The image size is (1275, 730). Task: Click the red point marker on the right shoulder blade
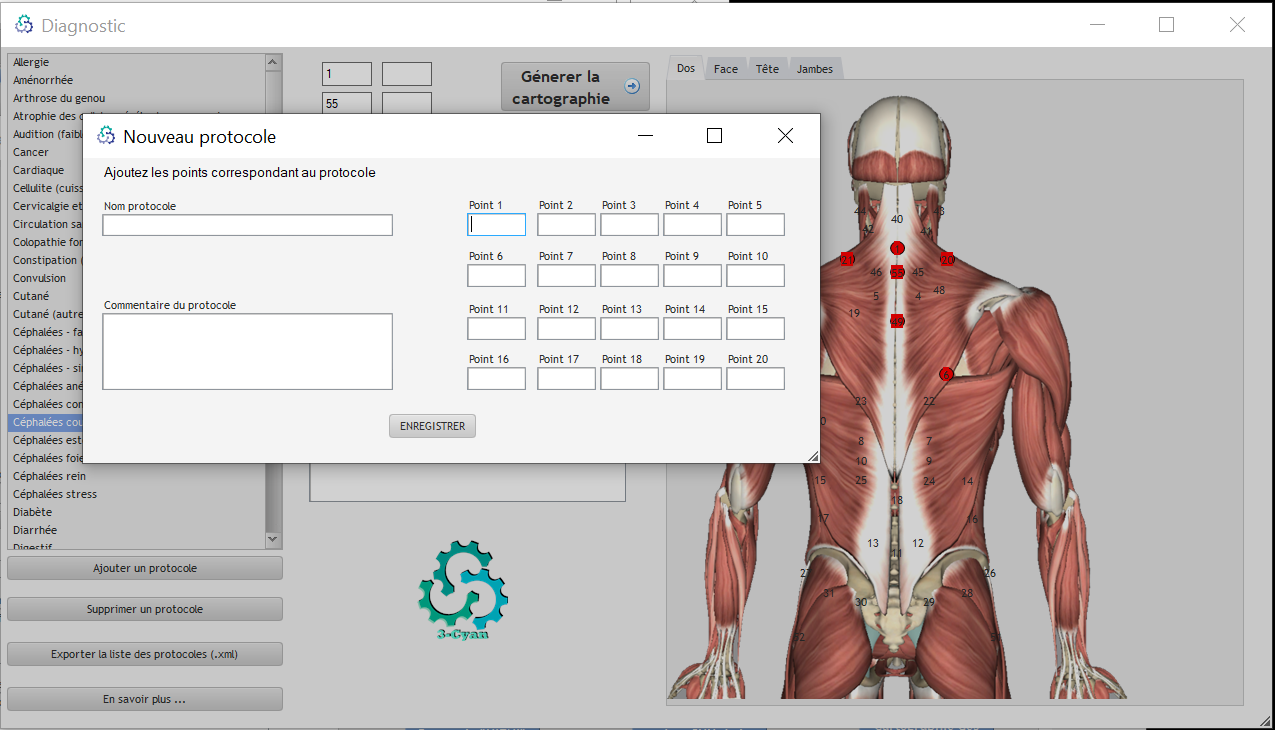point(946,374)
